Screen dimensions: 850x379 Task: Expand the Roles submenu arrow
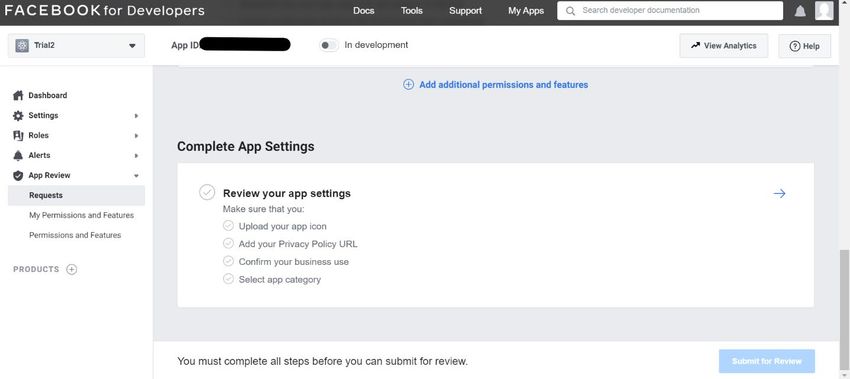[x=136, y=136]
